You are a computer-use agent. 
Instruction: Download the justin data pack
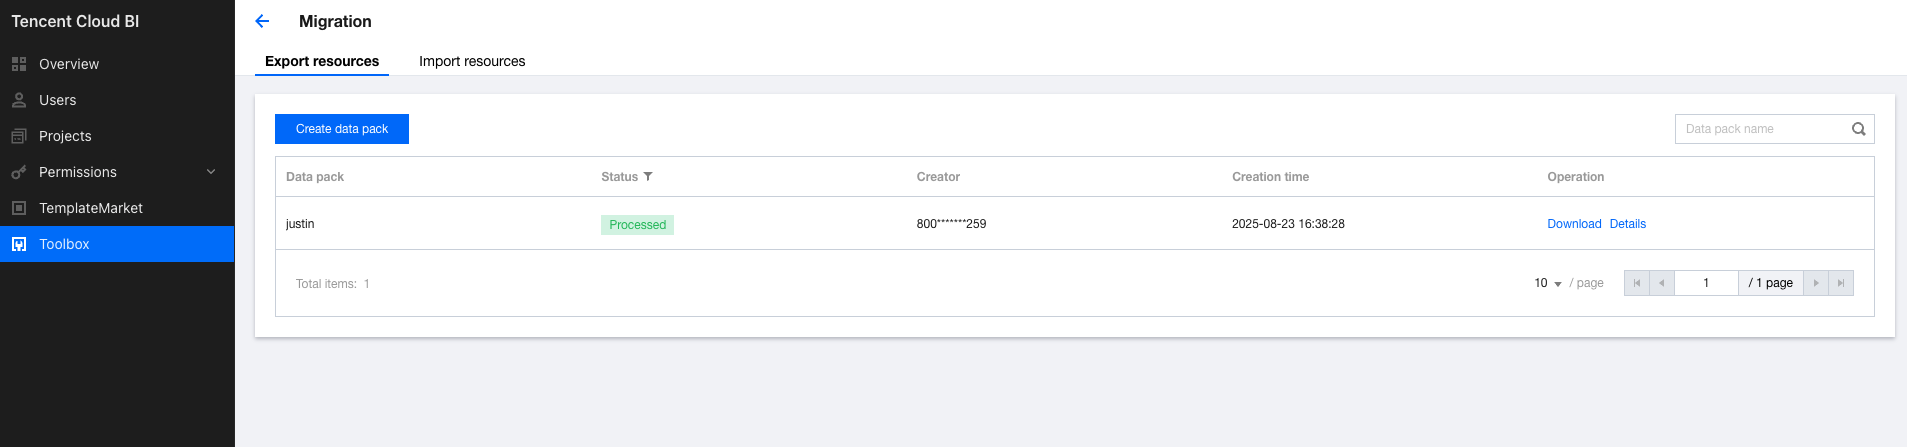click(x=1574, y=224)
